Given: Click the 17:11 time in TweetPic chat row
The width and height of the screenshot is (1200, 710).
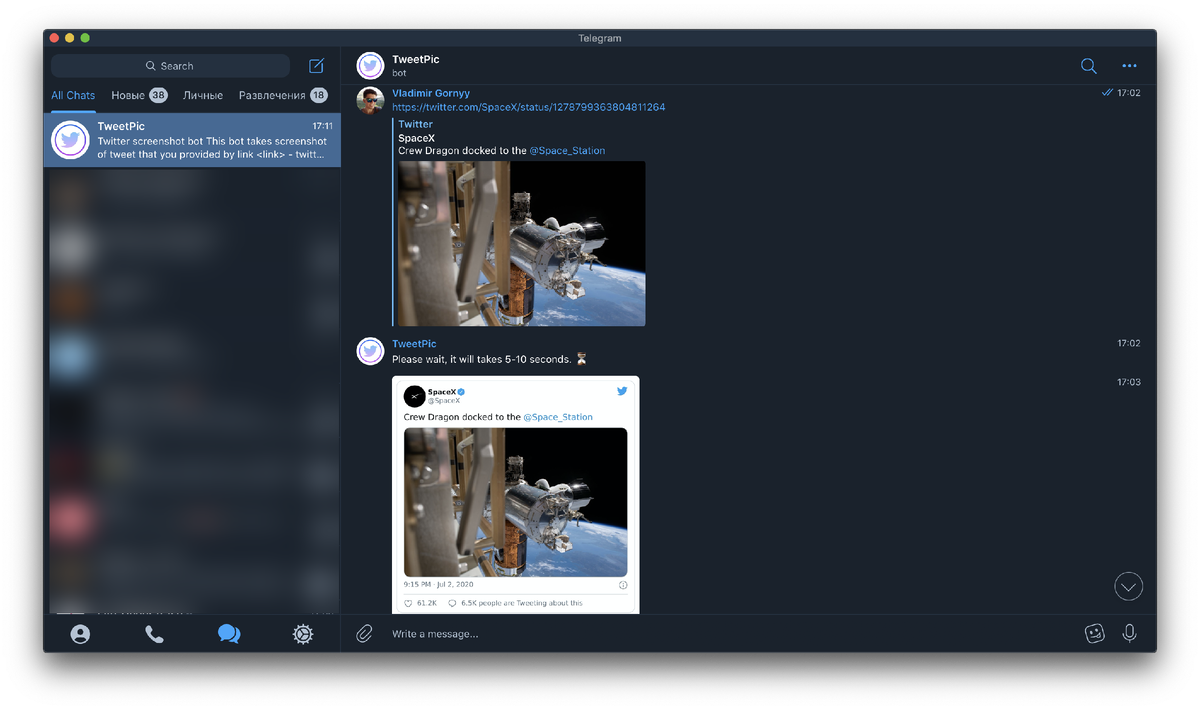Looking at the screenshot, I should 322,127.
